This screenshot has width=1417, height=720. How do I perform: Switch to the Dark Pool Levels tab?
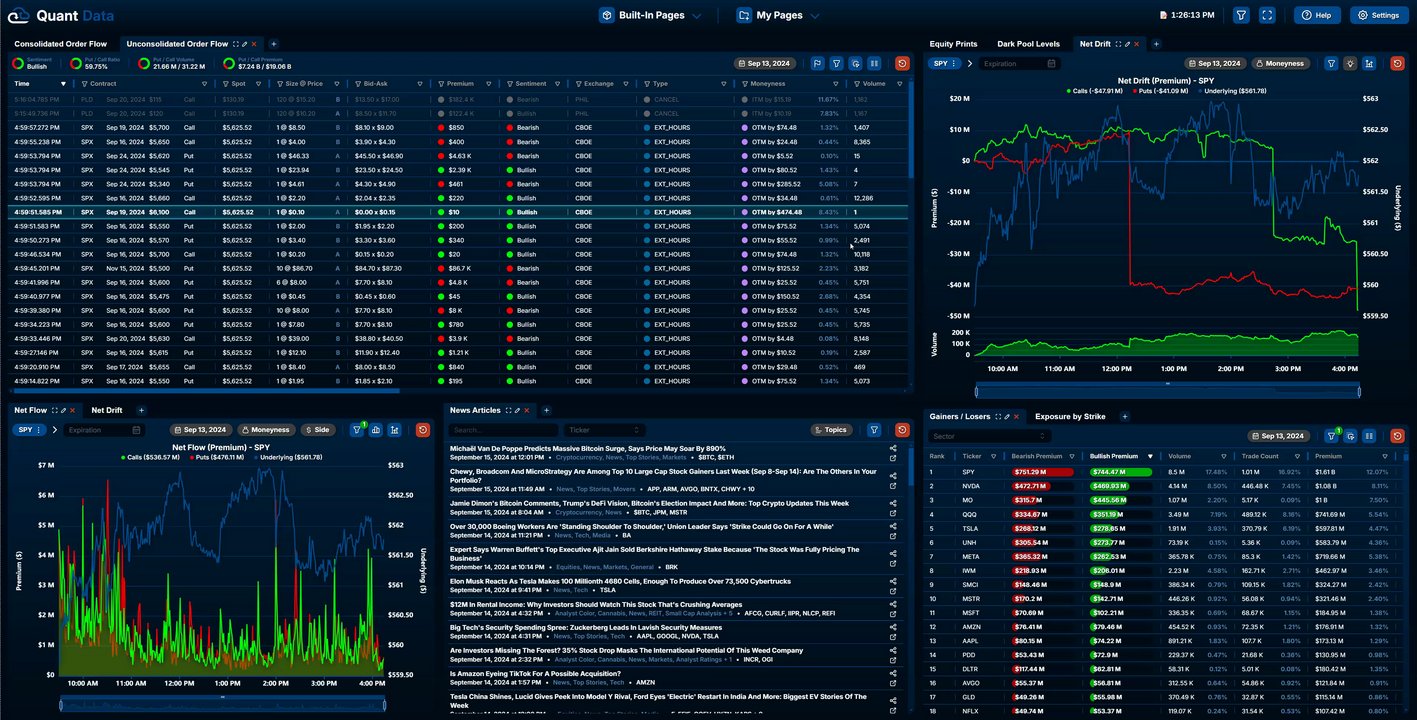(1028, 44)
